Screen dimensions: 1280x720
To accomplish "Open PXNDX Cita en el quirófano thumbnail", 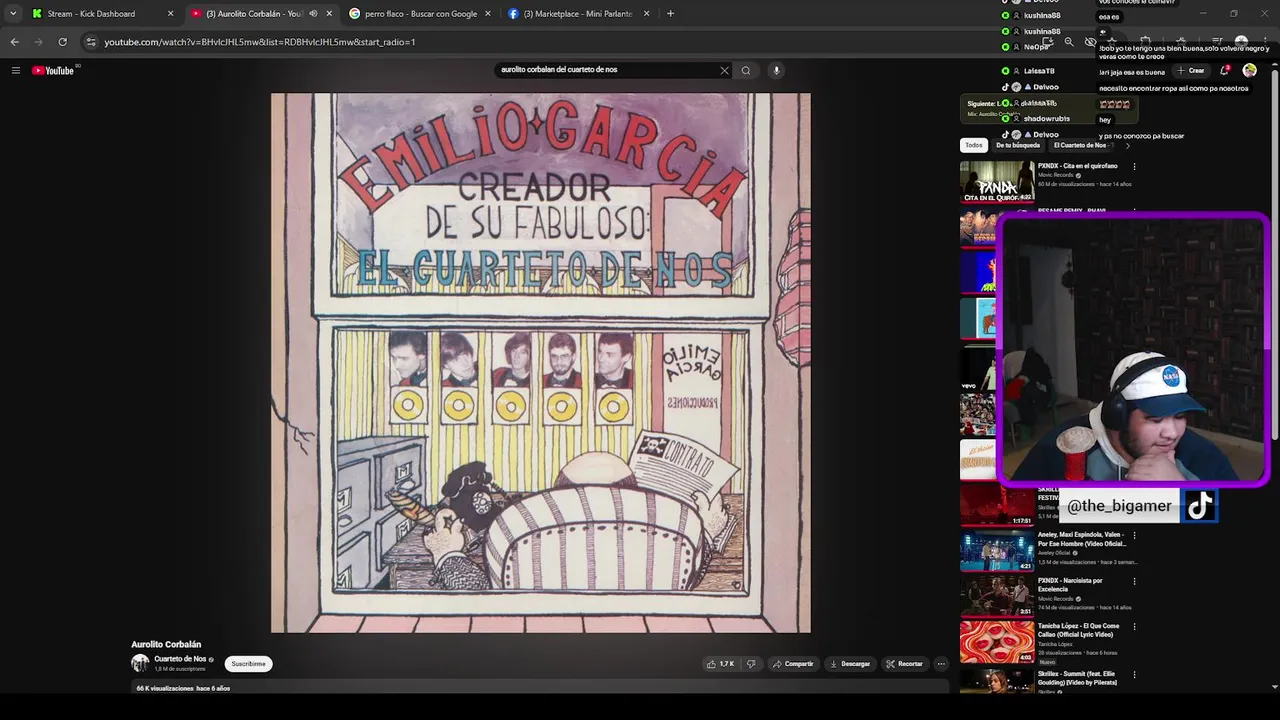I will (997, 182).
